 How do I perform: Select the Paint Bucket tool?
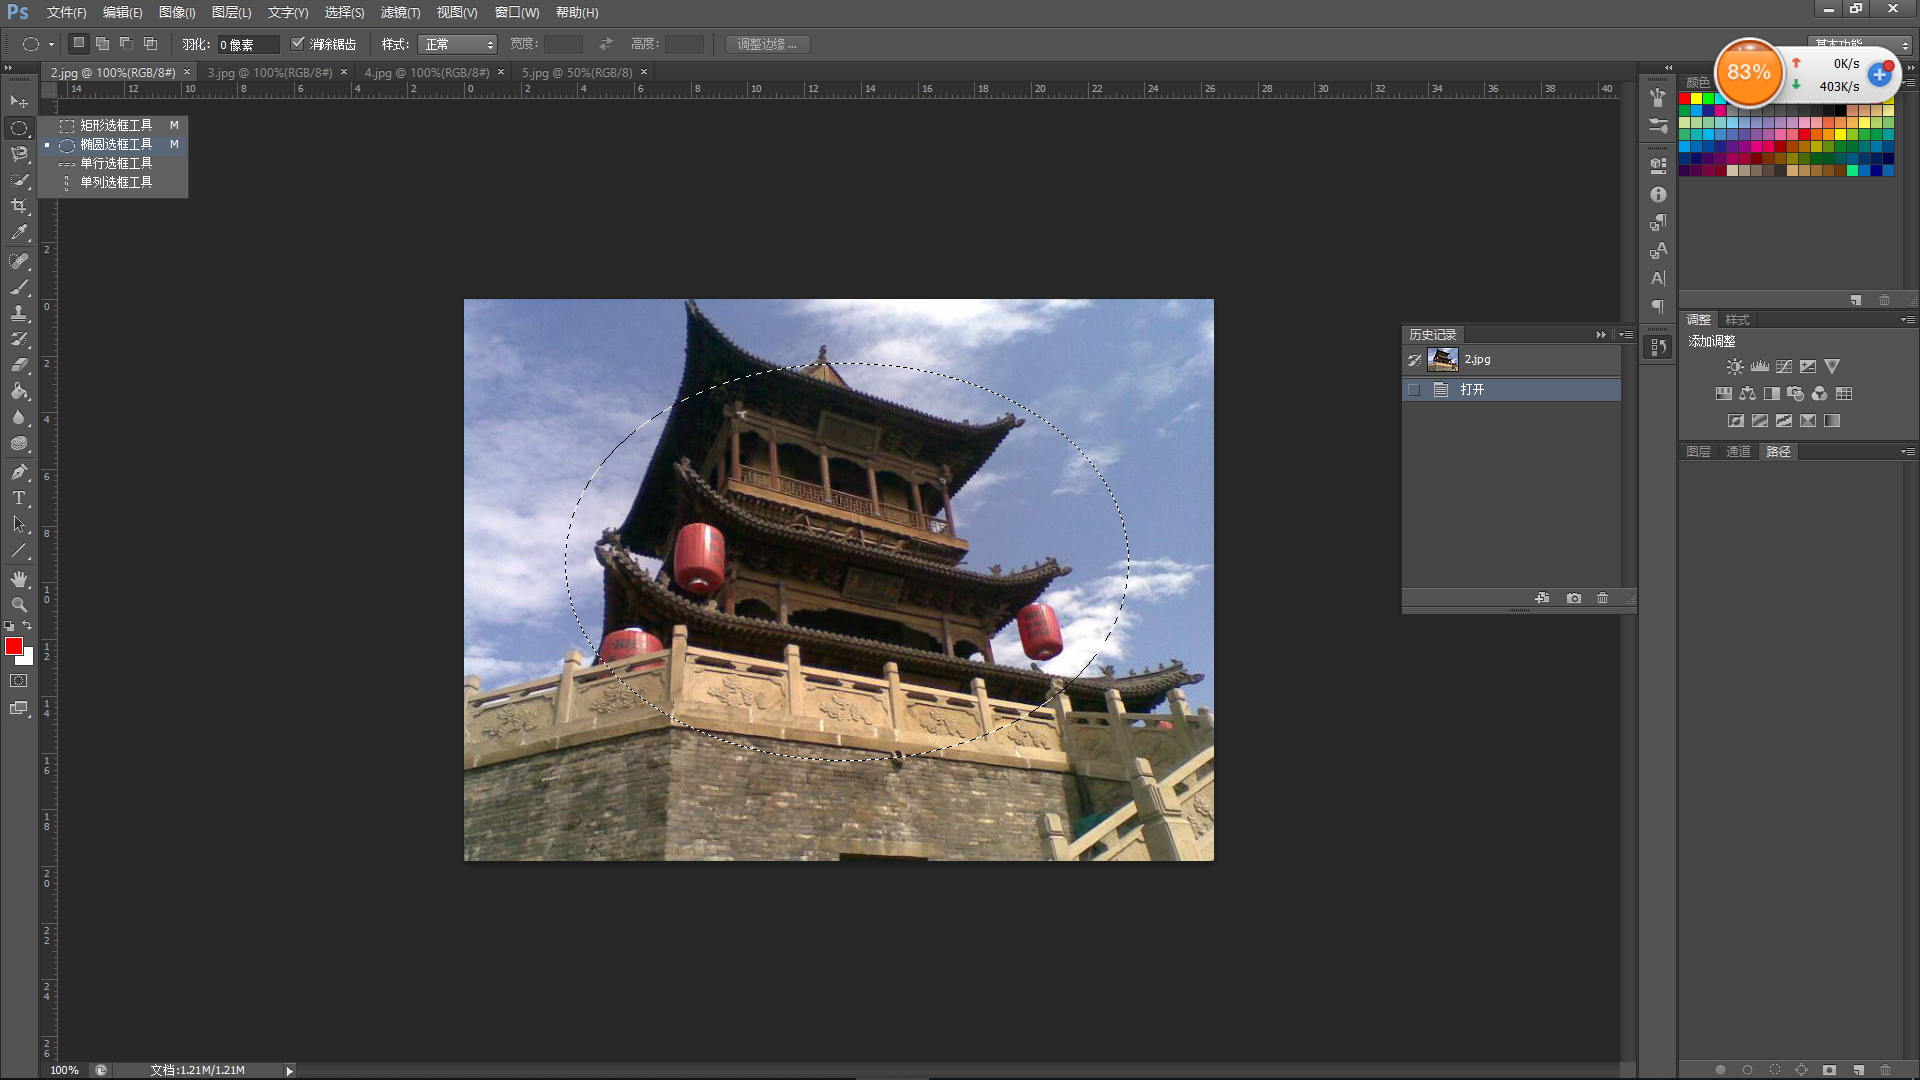click(x=19, y=391)
